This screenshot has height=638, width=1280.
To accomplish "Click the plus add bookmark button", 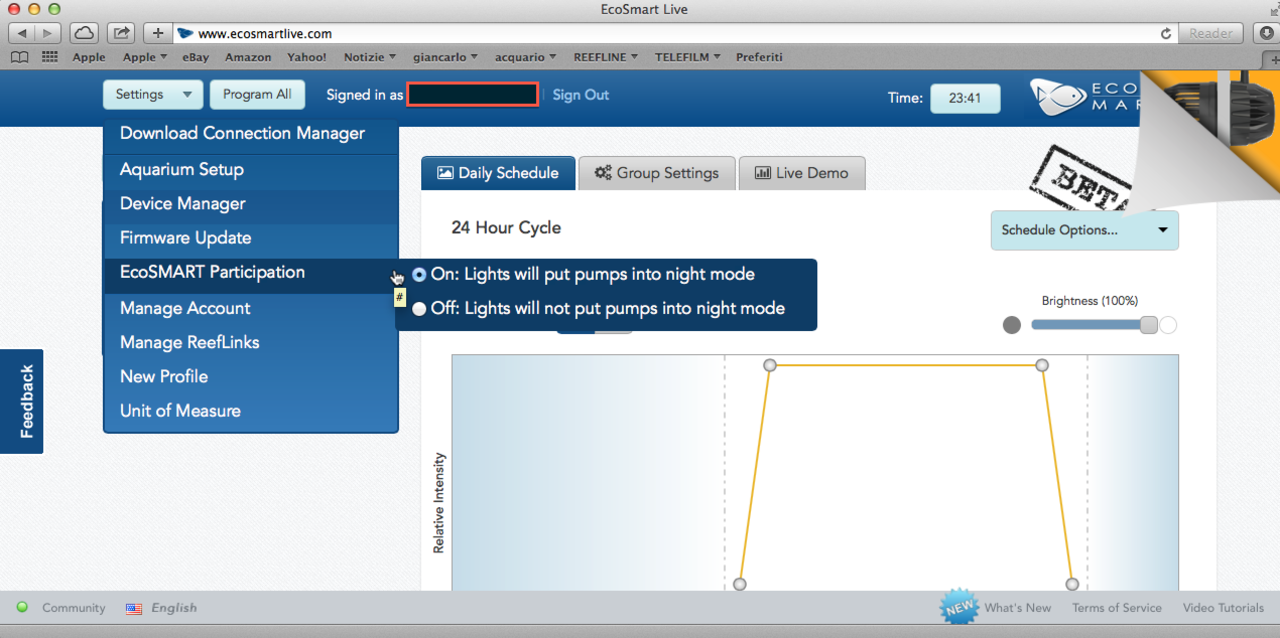I will (x=158, y=33).
